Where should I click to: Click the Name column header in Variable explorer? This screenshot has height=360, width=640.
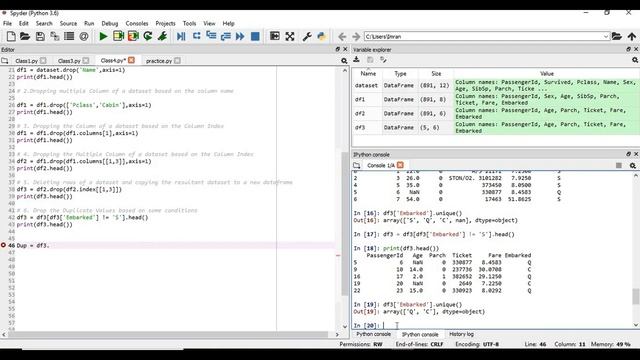368,73
